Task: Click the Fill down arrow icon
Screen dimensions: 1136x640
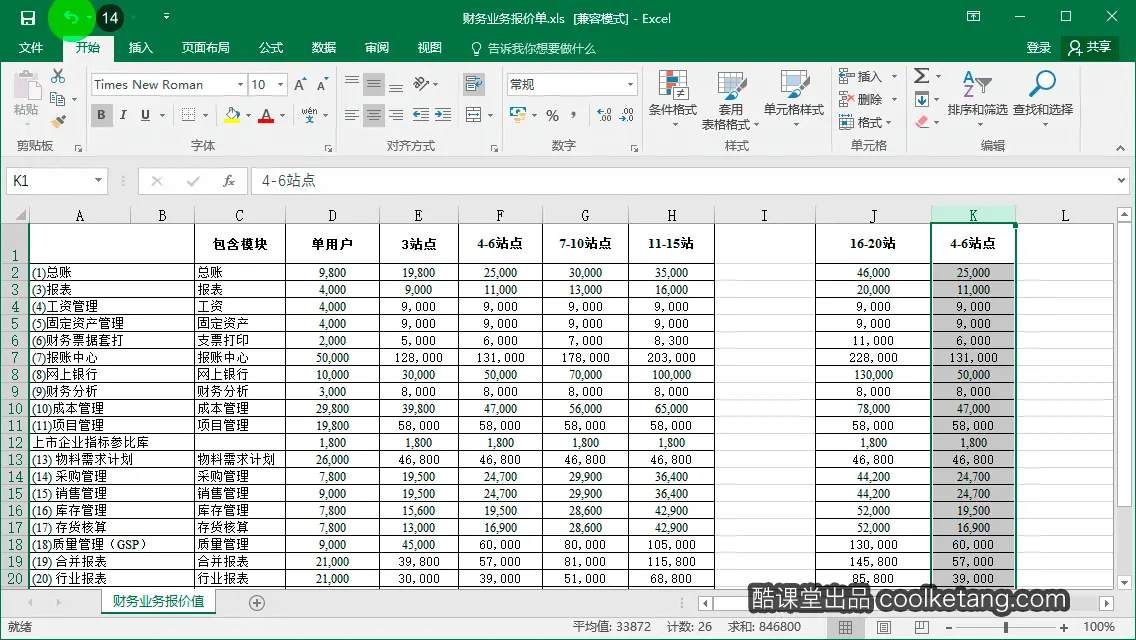Action: pos(922,99)
